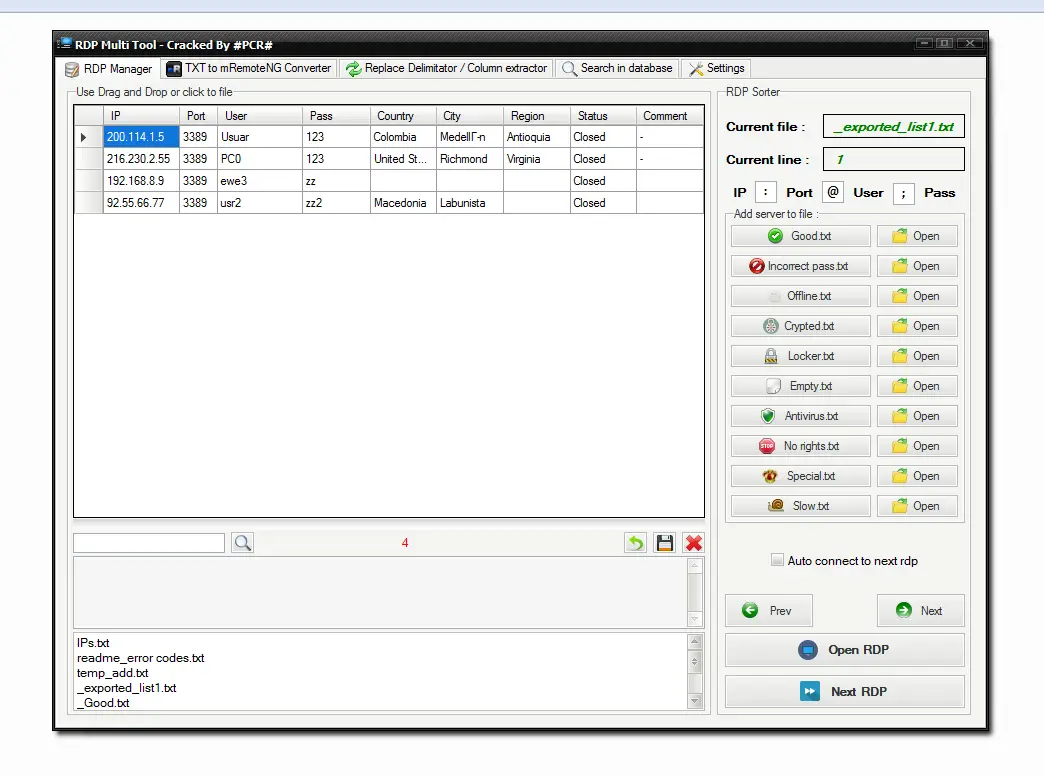Viewport: 1044px width, 776px height.
Task: Send entry to Crypted.txt file
Action: coord(800,326)
